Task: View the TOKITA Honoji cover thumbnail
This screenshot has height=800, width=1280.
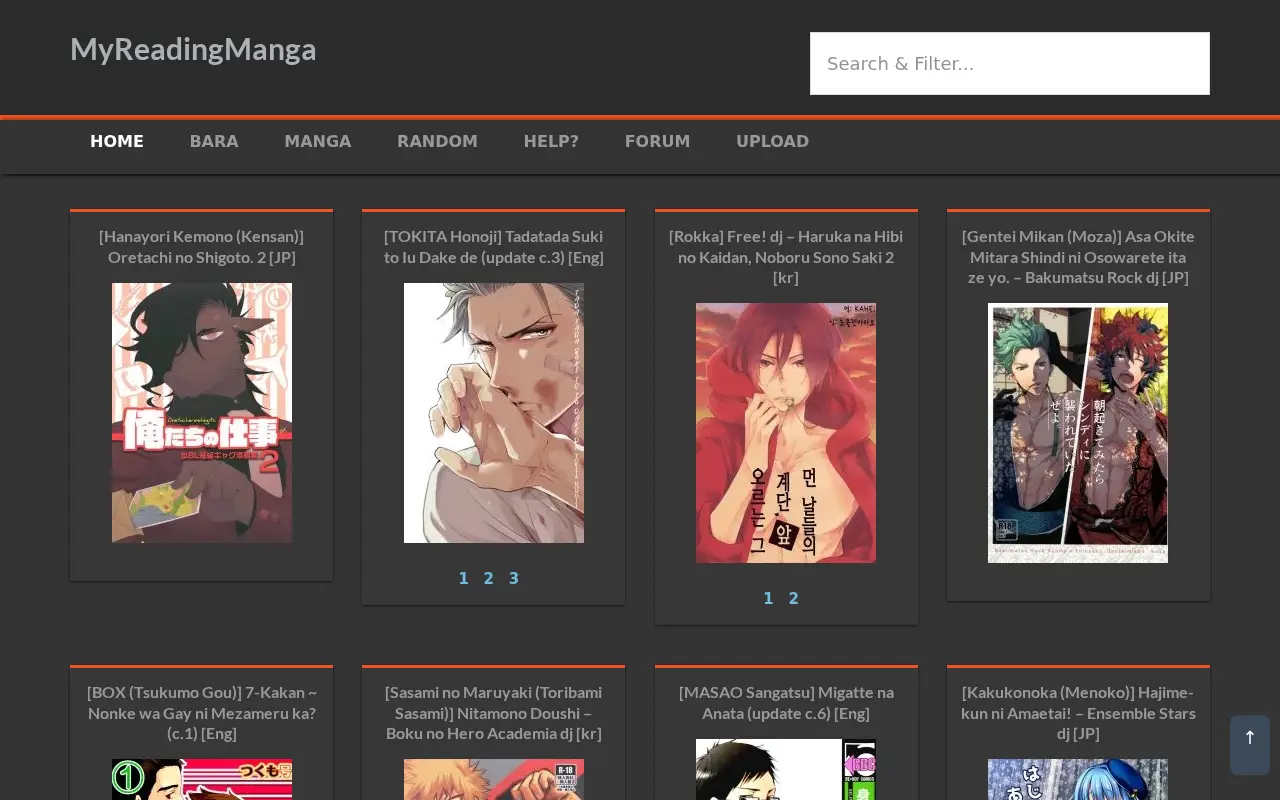Action: pos(494,413)
